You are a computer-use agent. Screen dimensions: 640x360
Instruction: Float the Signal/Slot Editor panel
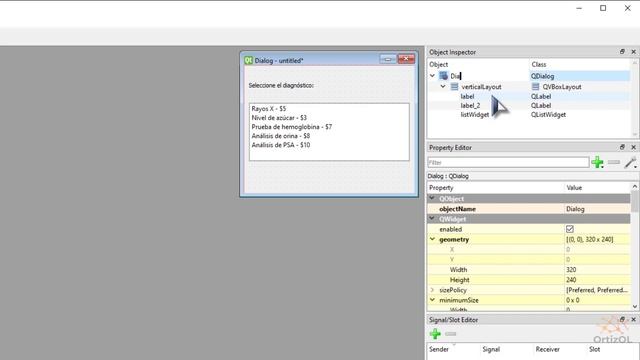click(622, 320)
